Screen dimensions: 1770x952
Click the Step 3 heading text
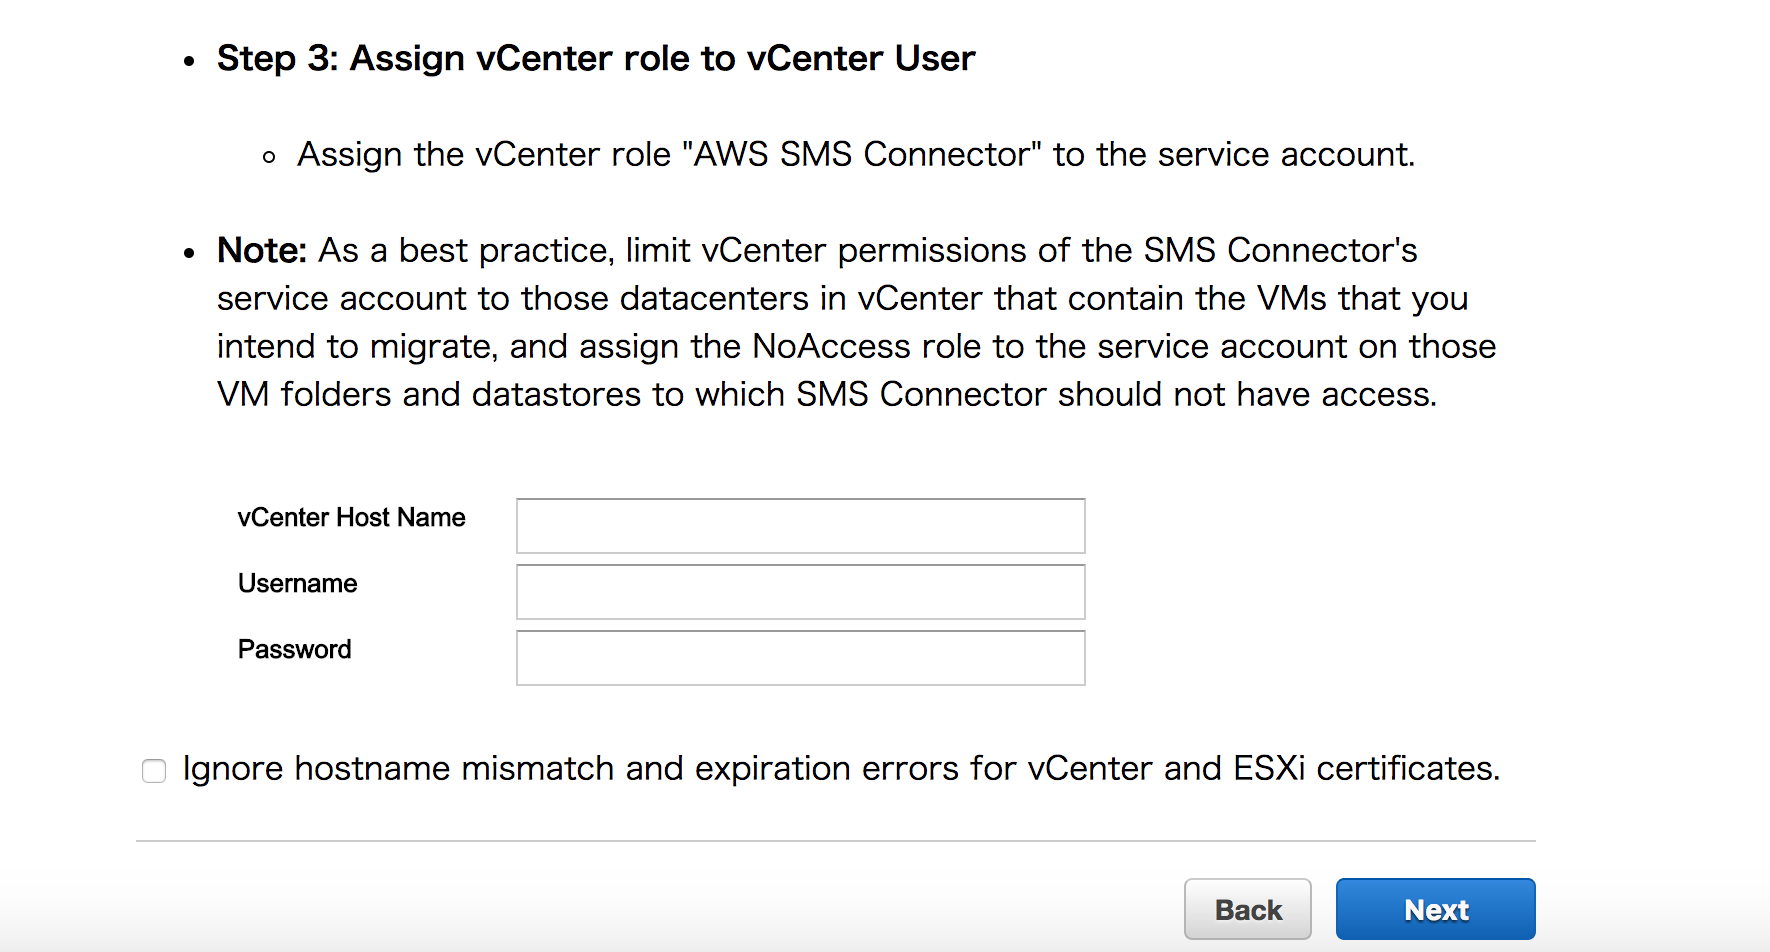coord(595,58)
